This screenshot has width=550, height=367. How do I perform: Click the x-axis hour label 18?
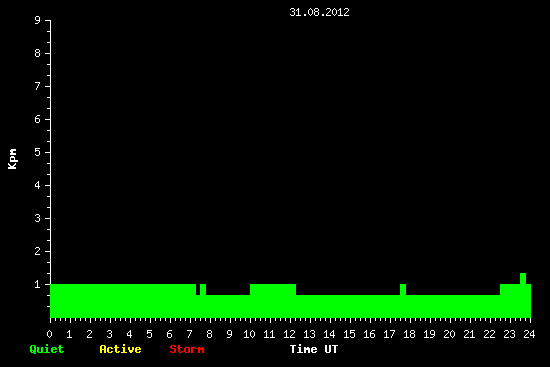[409, 334]
